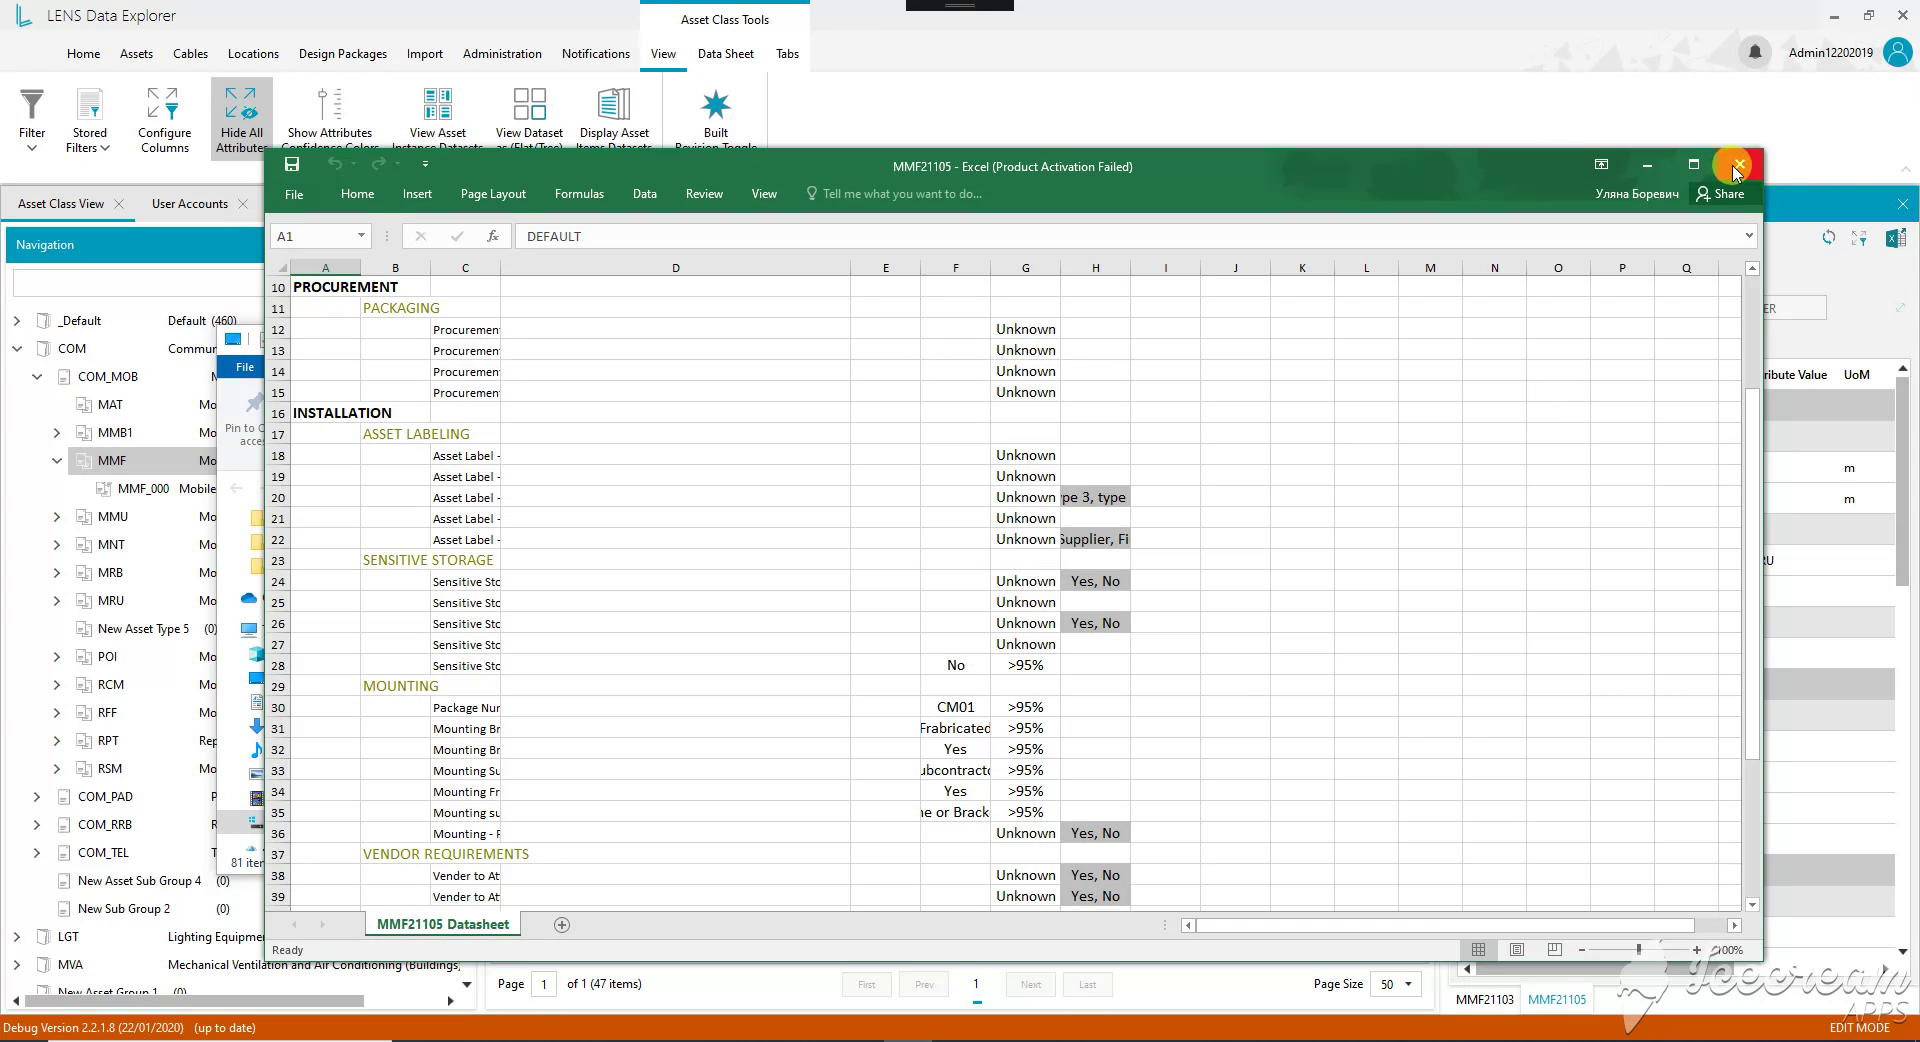Toggle Hide All Attributes button

(x=241, y=119)
